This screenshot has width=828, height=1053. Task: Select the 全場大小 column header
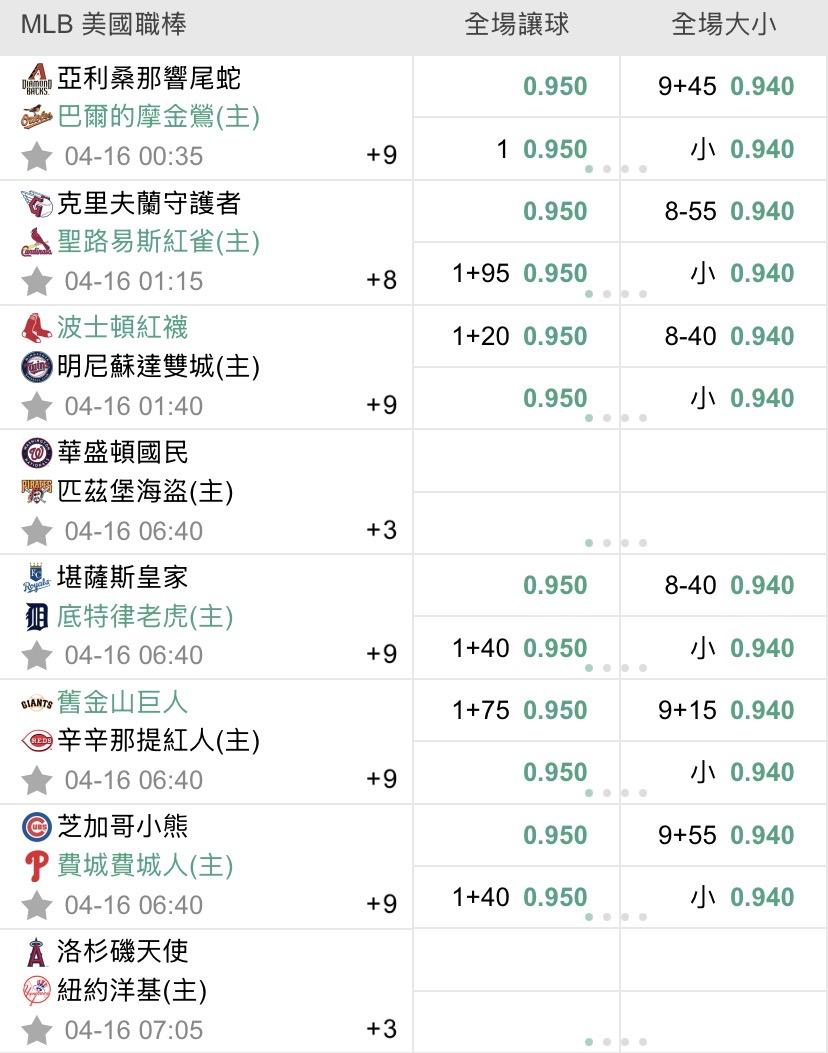[724, 25]
